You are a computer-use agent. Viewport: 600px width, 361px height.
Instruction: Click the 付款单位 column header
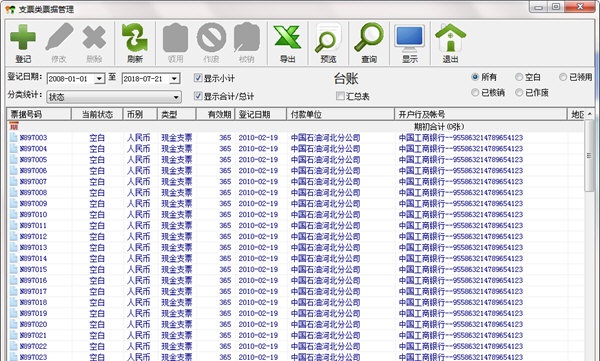(340, 114)
